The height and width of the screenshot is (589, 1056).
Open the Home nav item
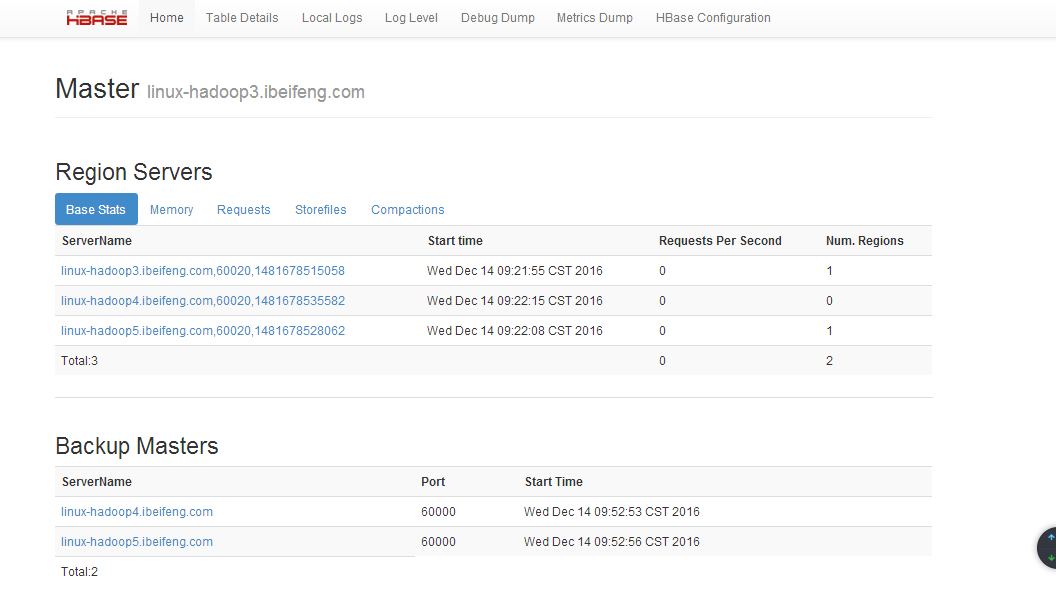pos(166,18)
